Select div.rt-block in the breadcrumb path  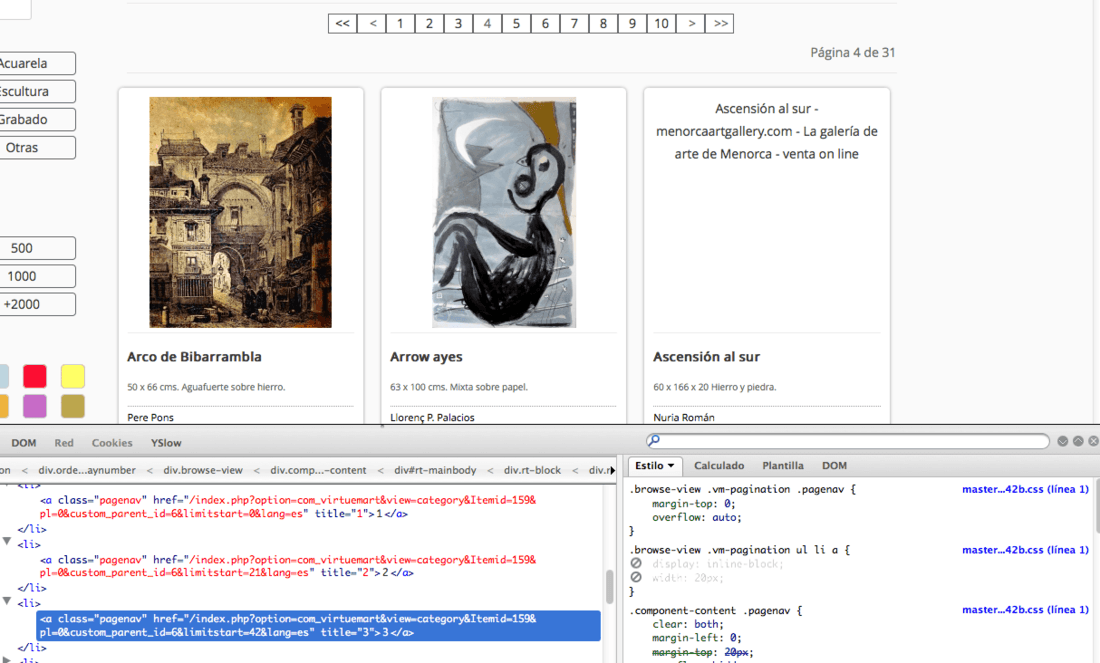(x=532, y=470)
